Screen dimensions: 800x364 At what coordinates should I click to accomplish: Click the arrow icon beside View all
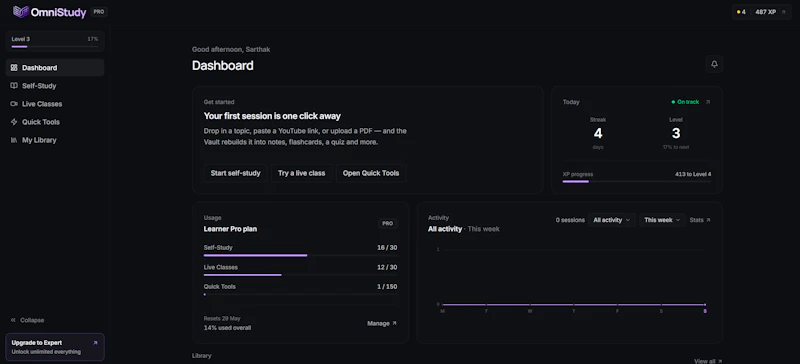point(720,361)
